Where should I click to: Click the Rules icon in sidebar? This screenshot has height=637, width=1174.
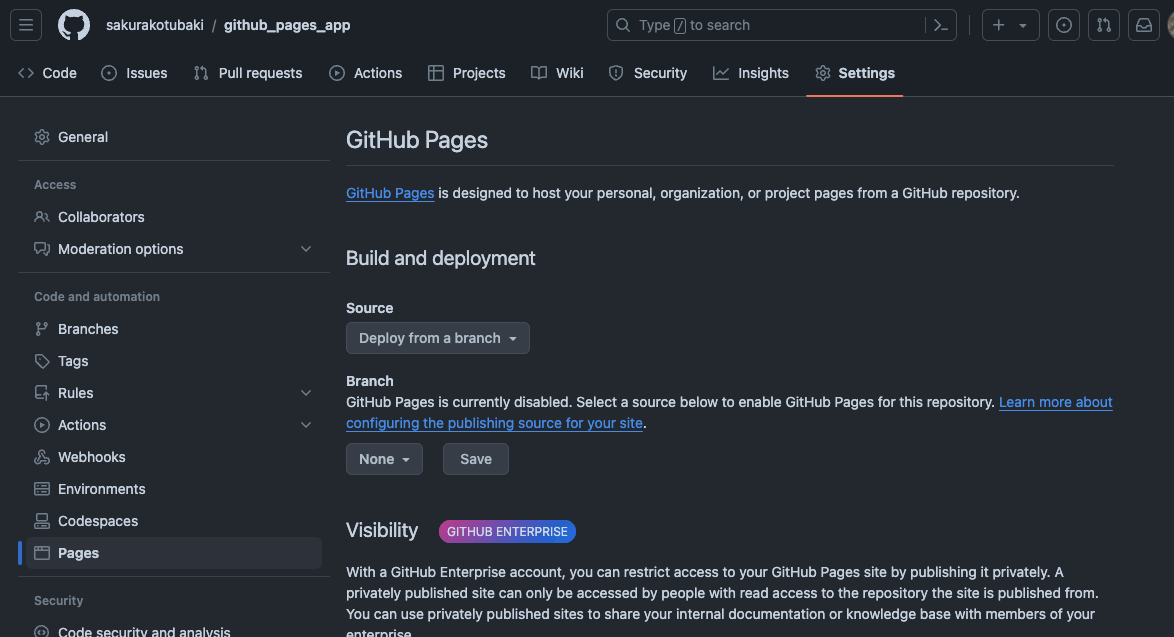(42, 393)
